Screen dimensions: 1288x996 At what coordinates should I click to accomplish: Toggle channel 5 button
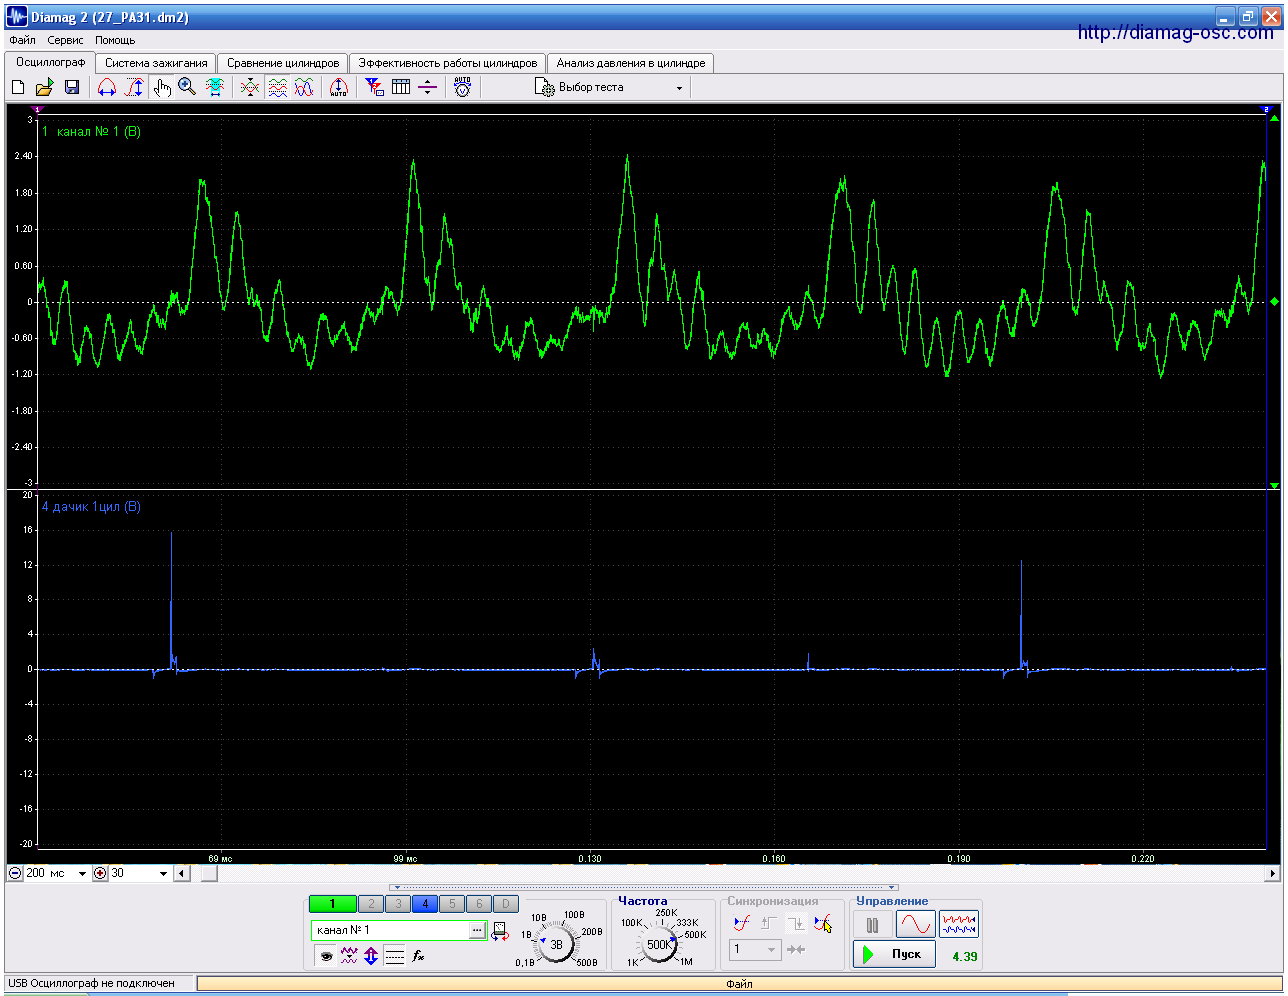click(452, 904)
